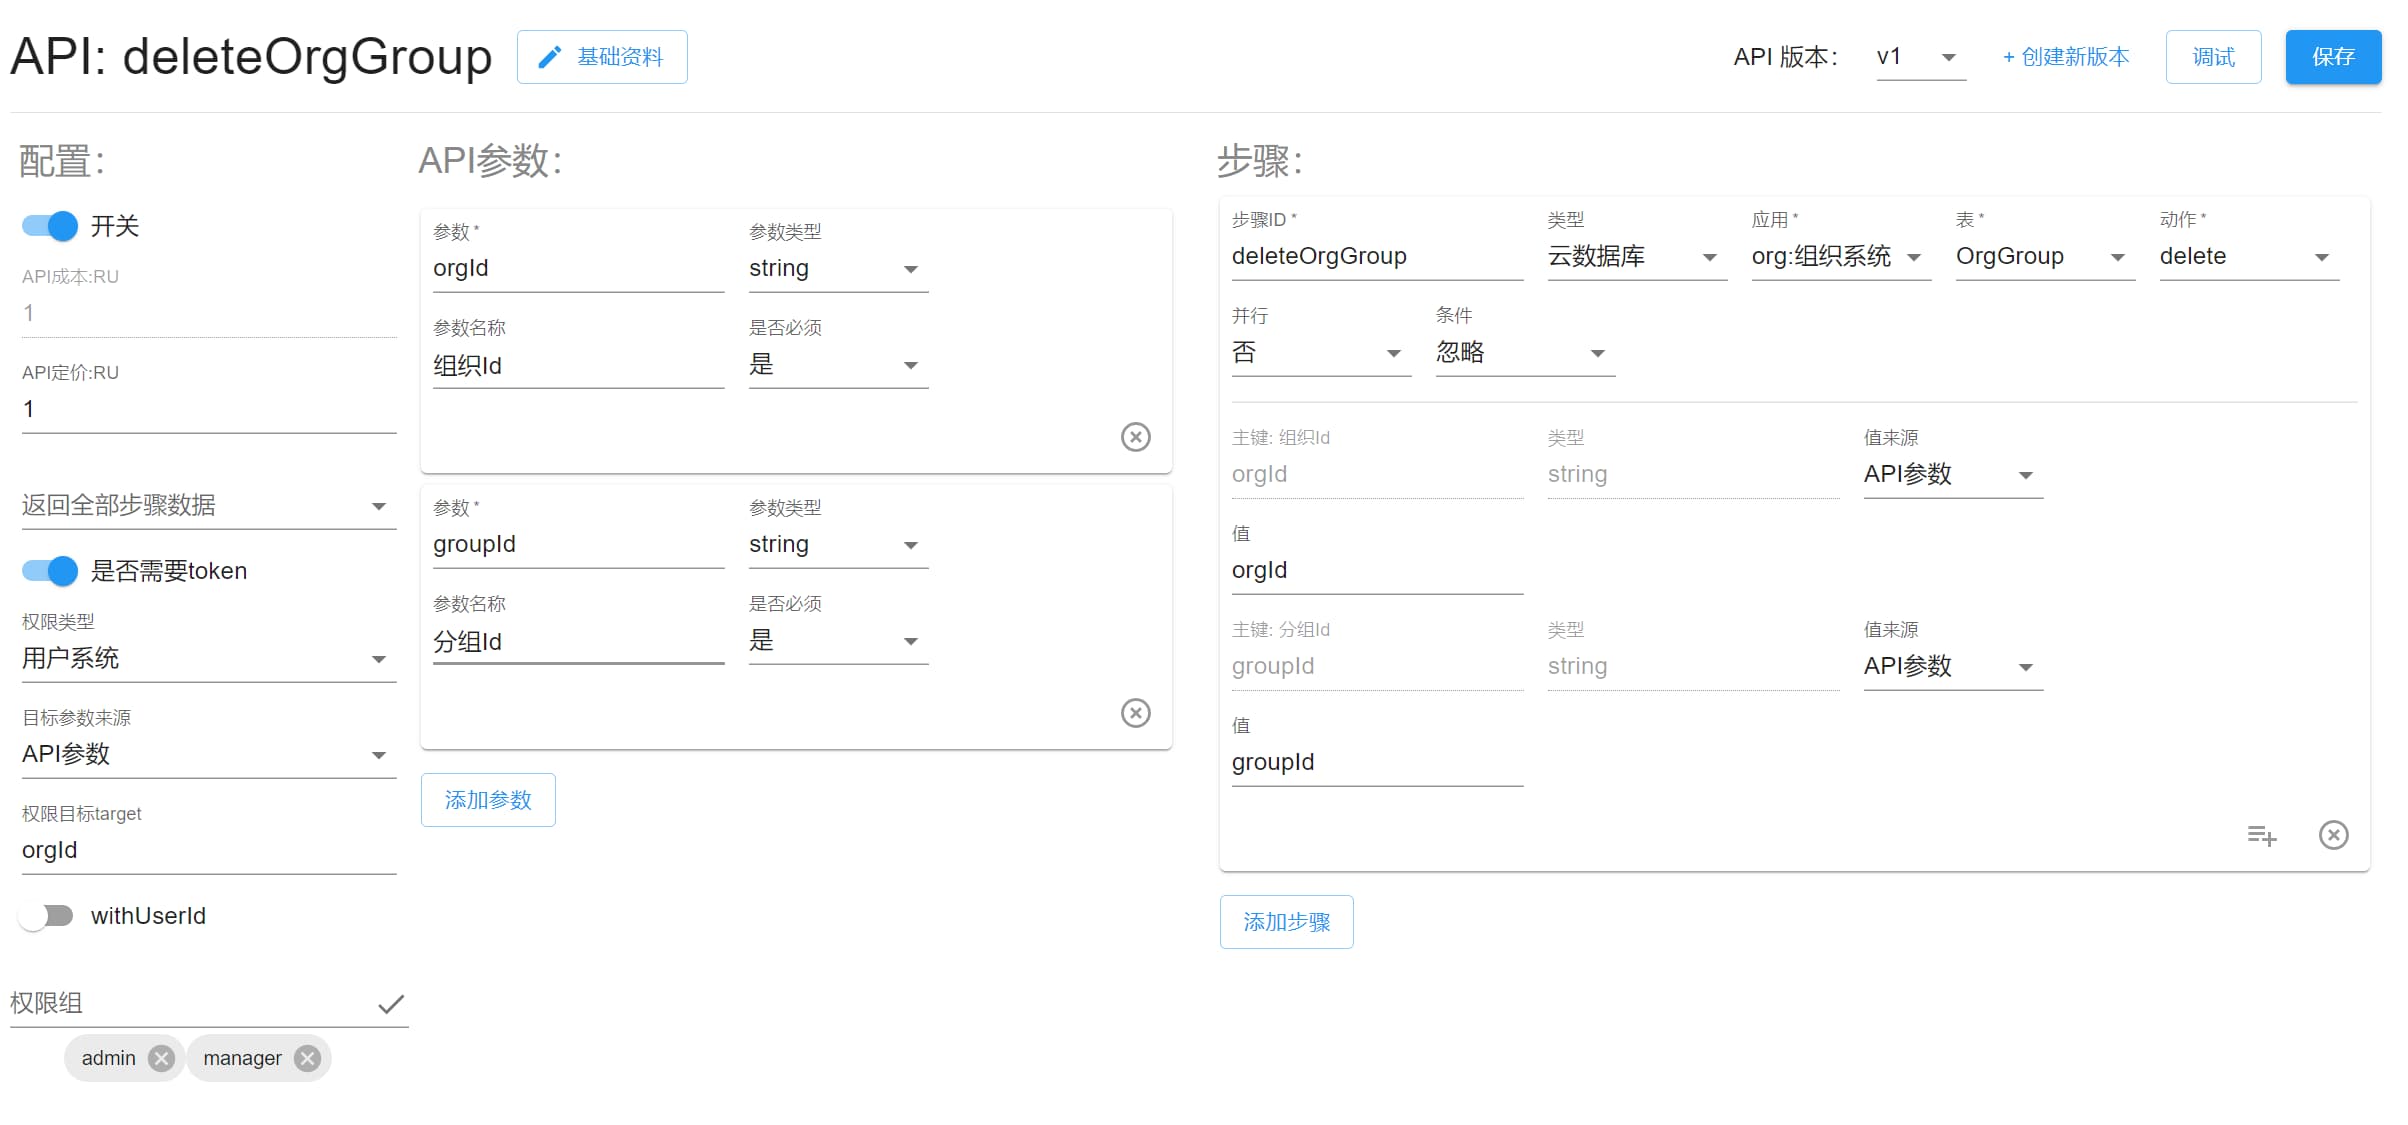Click the 调试 button

2213,57
